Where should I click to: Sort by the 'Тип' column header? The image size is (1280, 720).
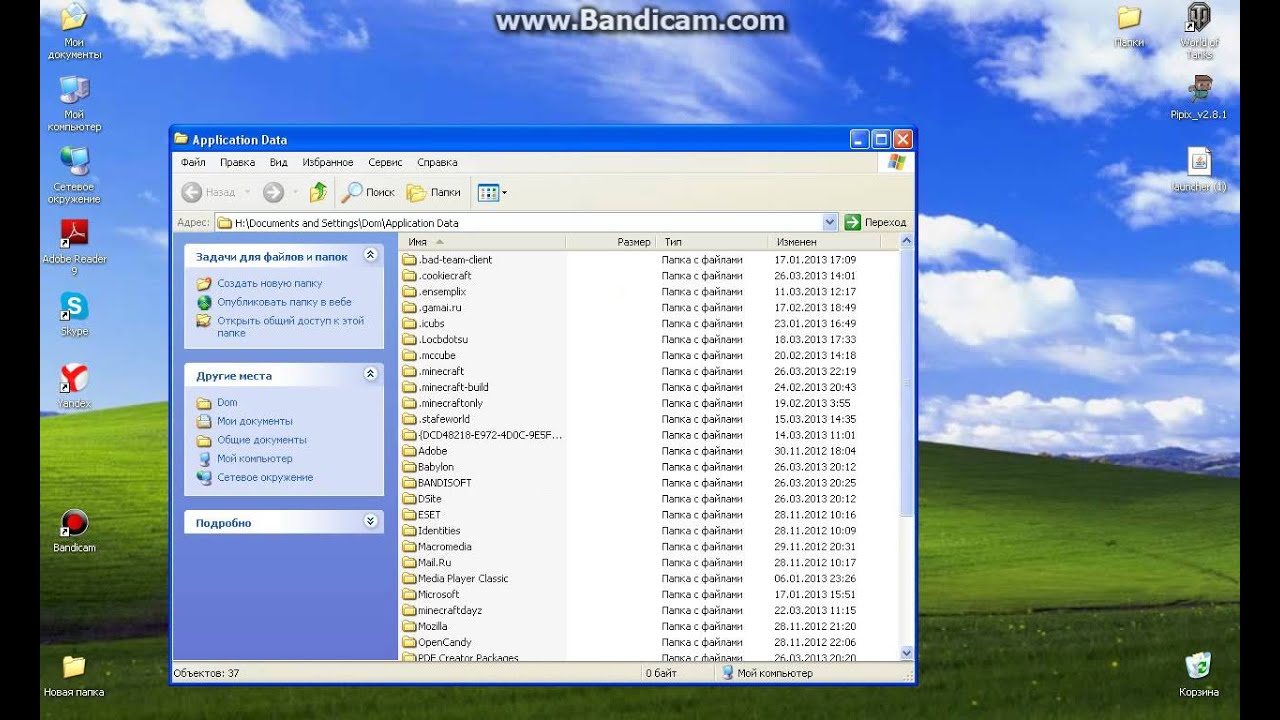pos(711,242)
